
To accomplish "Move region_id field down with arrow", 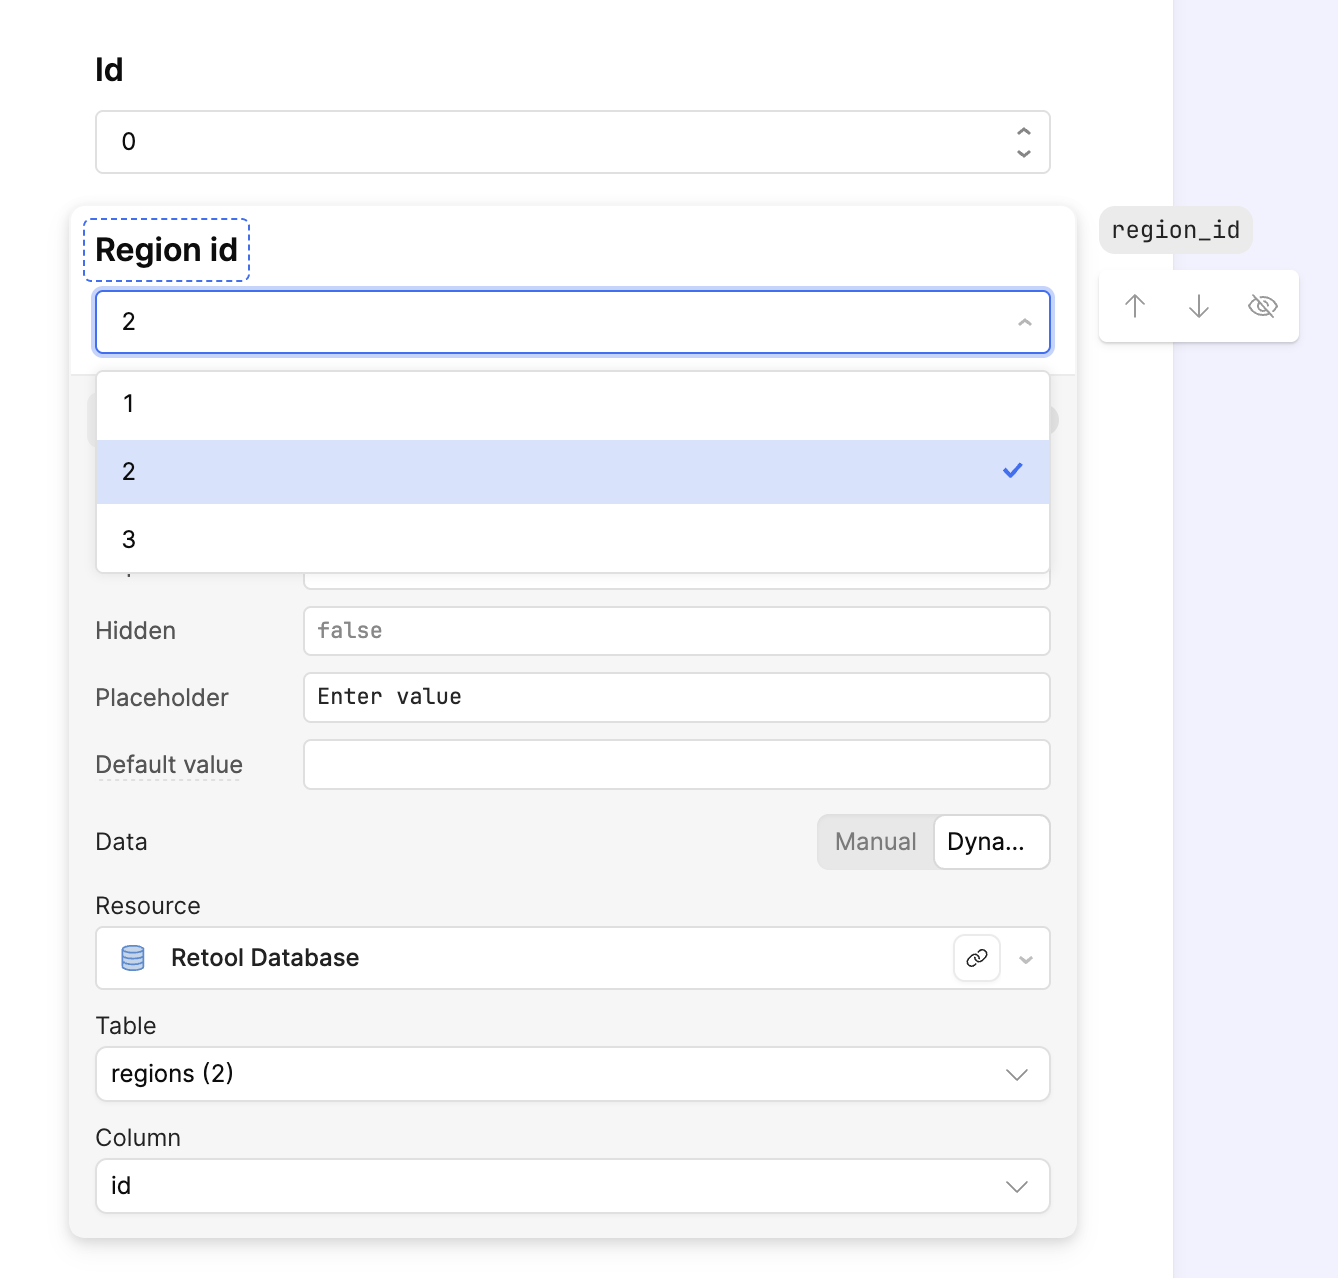I will tap(1199, 306).
